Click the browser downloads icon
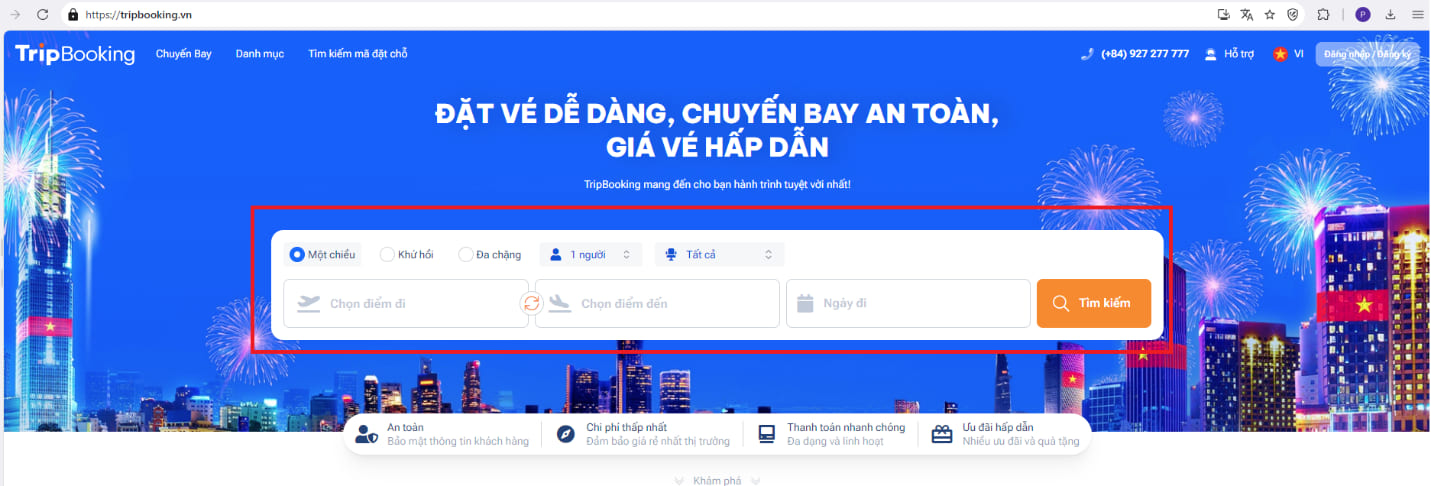 click(x=1391, y=15)
